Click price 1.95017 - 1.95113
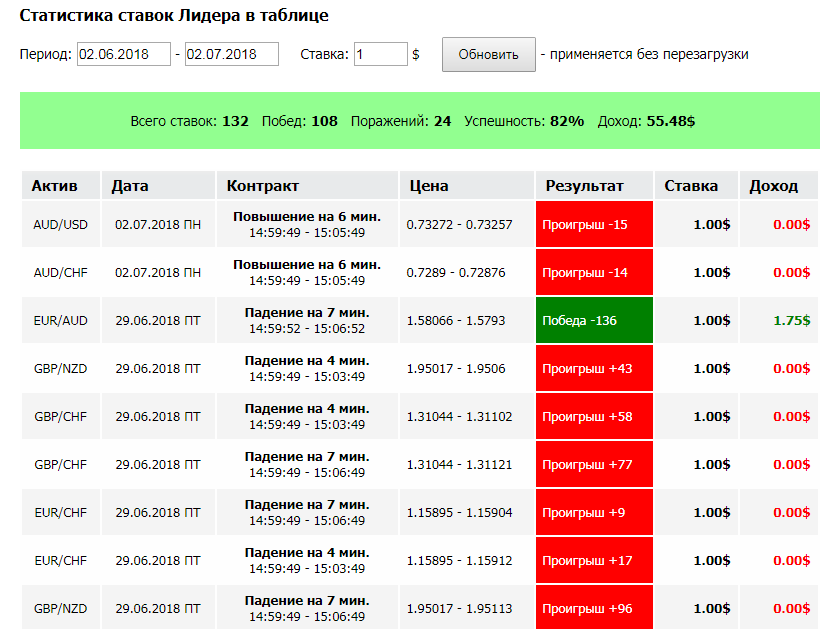839x629 pixels. coord(459,609)
